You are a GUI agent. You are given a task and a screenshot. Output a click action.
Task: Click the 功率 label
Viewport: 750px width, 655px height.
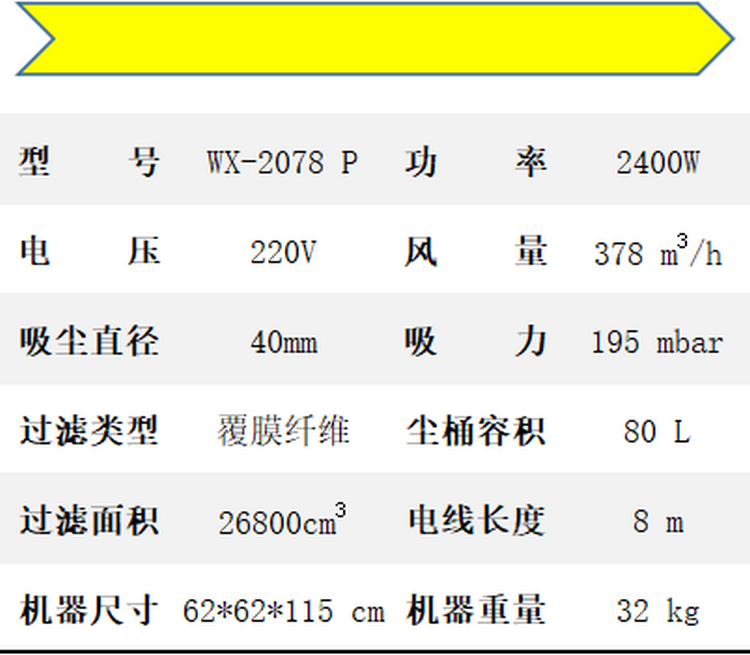pyautogui.click(x=476, y=163)
